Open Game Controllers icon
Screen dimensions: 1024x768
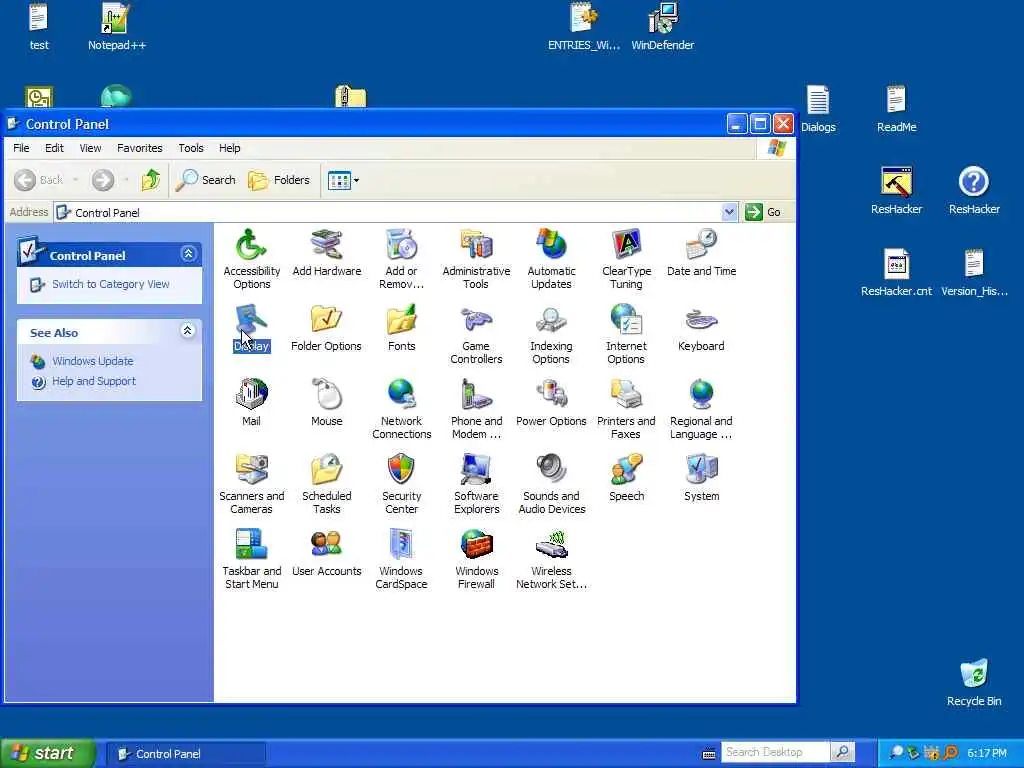point(476,320)
